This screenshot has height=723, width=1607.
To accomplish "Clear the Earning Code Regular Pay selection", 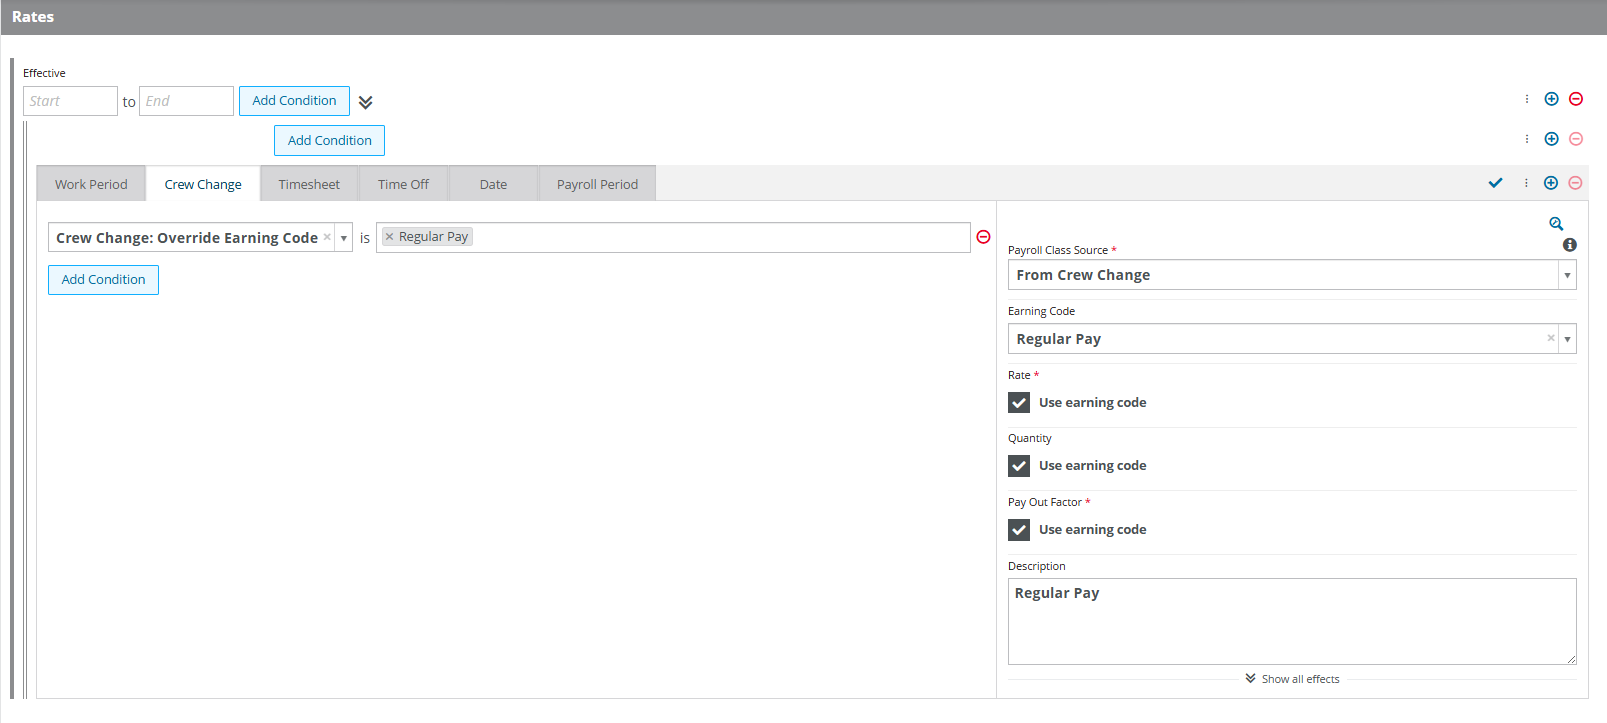I will (1551, 338).
